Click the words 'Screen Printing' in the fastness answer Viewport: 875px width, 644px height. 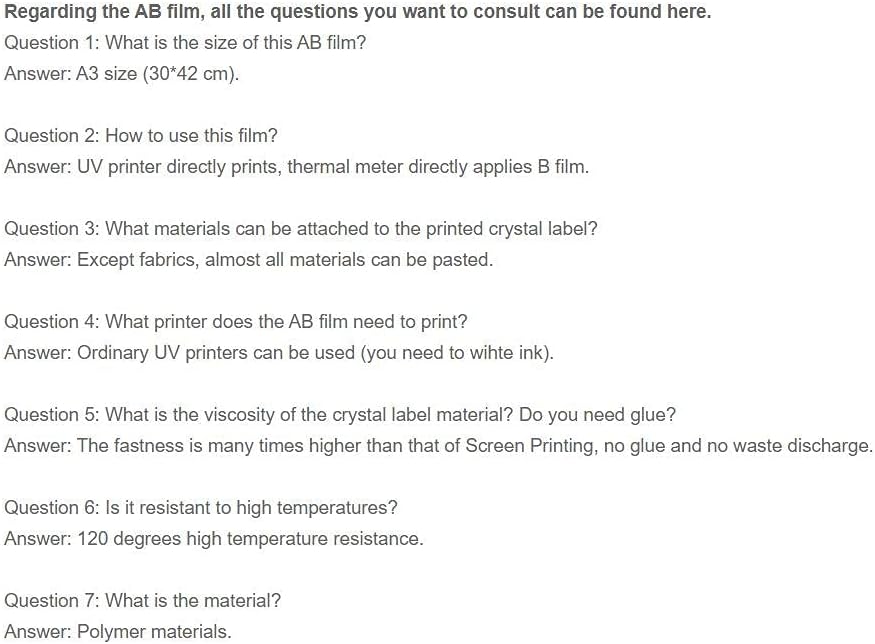tap(530, 446)
